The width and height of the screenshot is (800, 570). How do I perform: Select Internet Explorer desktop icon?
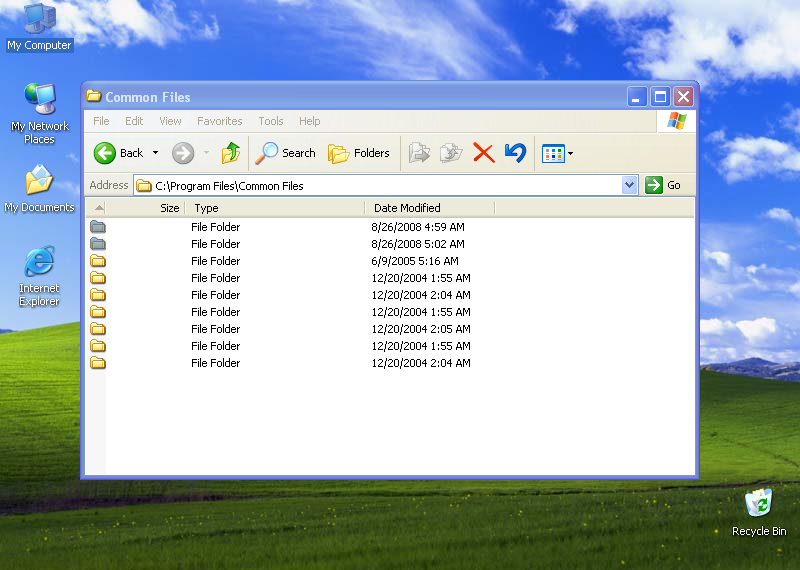[39, 276]
